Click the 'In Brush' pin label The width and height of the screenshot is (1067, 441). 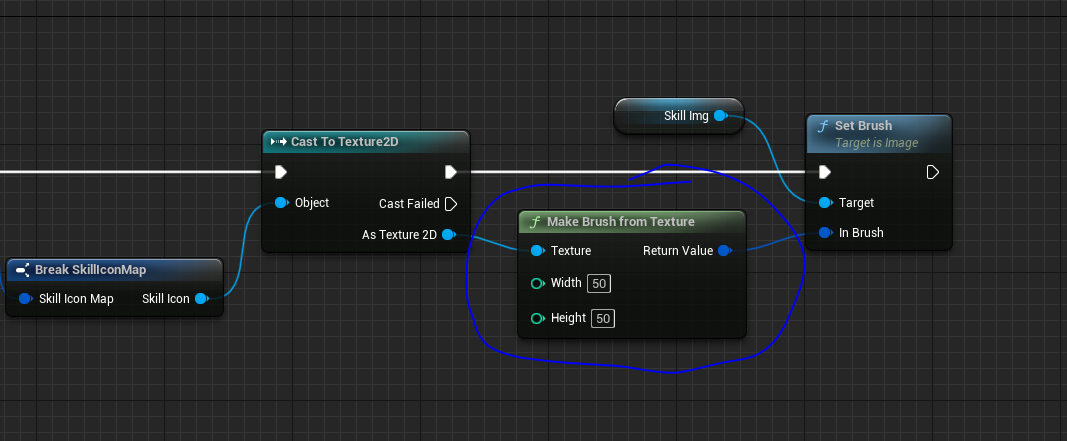(x=861, y=233)
